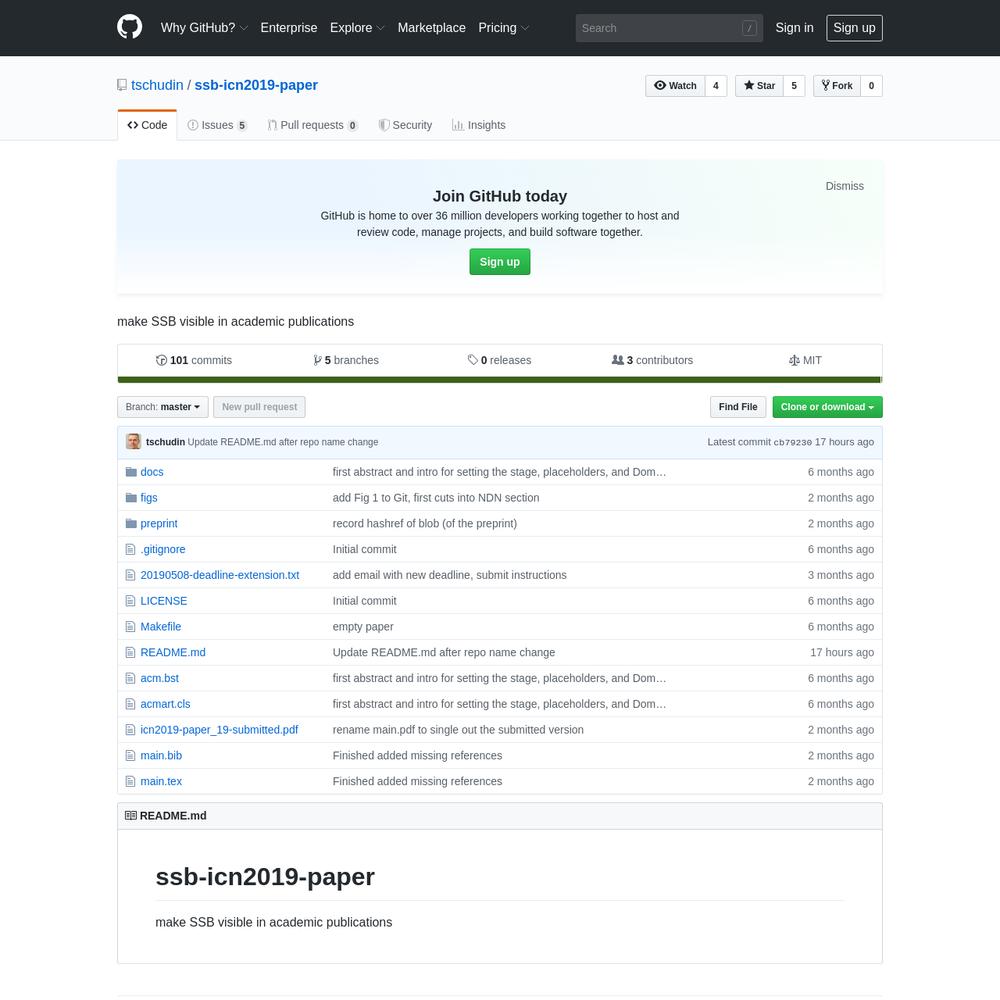Click the Sign in link
This screenshot has width=1000, height=1000.
coord(794,28)
